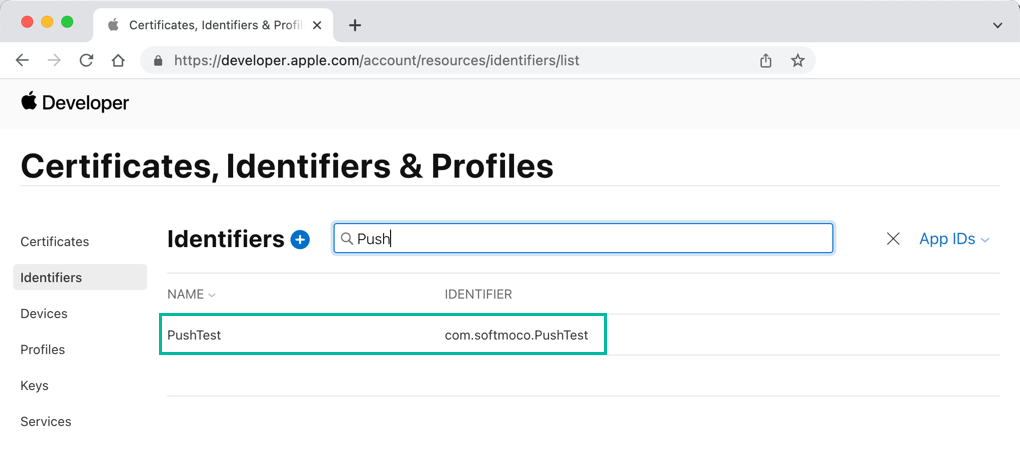Click the browser reload icon
Image resolution: width=1020 pixels, height=466 pixels.
(86, 60)
